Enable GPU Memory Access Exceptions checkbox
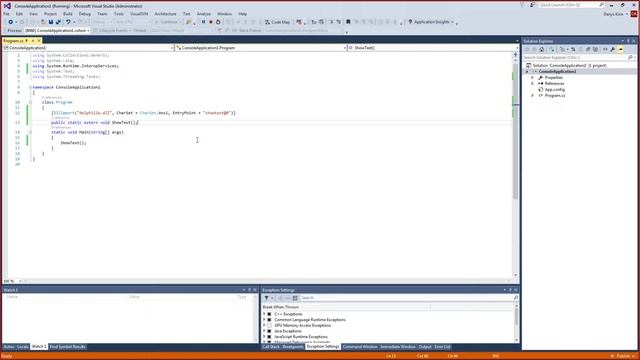This screenshot has height=360, width=640. (x=269, y=326)
